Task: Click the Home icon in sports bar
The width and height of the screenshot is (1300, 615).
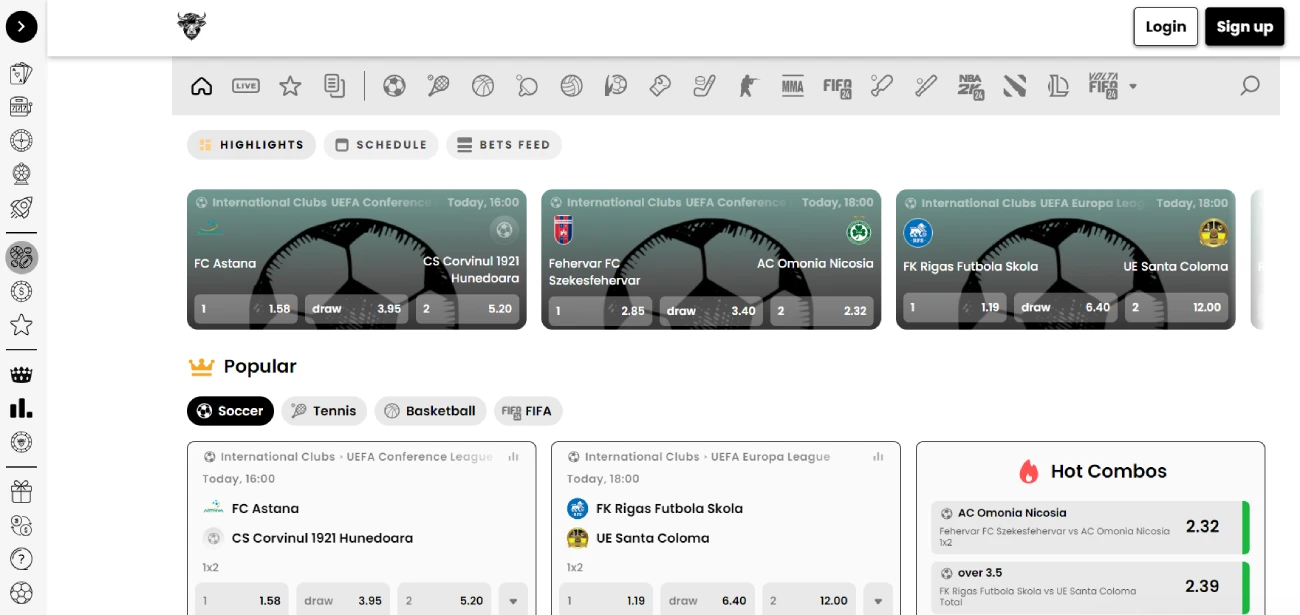Action: point(202,86)
